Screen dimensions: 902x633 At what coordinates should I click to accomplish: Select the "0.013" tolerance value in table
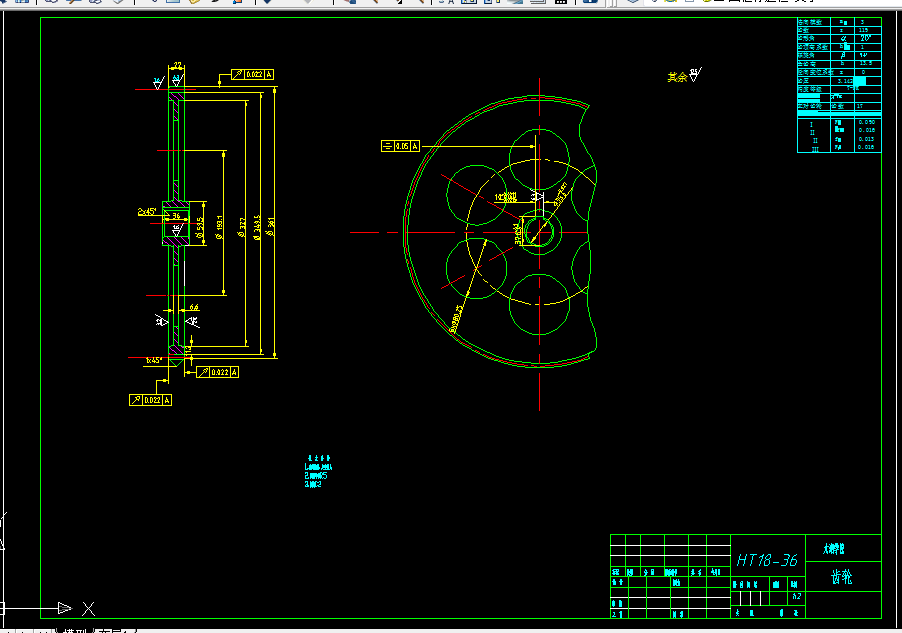point(866,139)
